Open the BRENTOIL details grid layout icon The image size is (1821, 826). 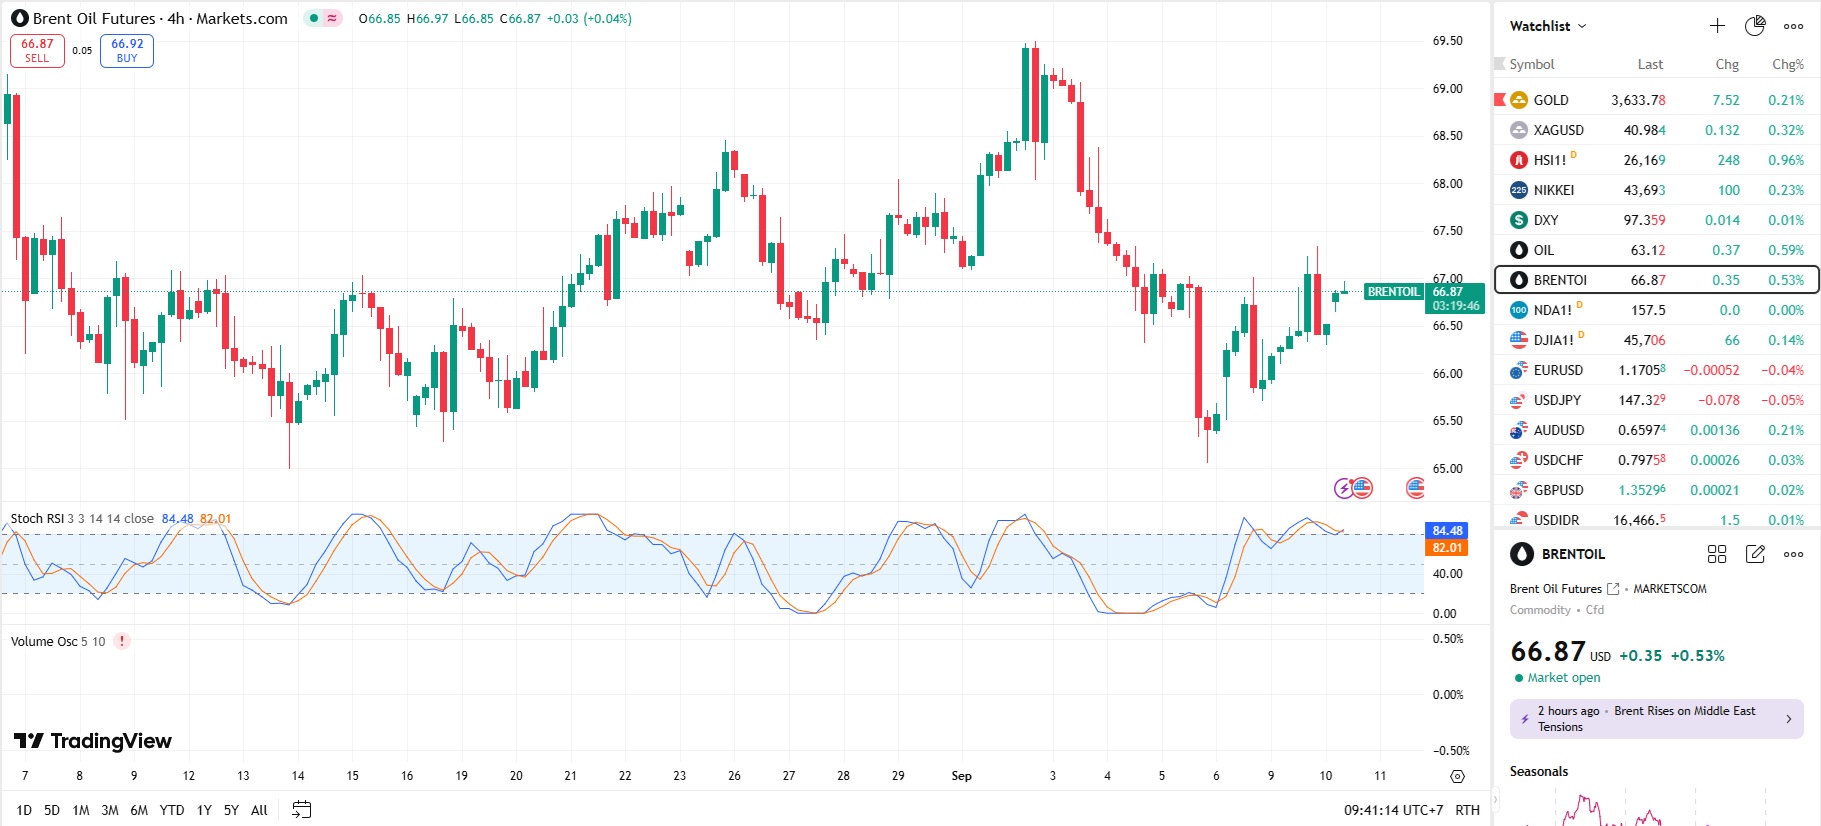[1717, 554]
